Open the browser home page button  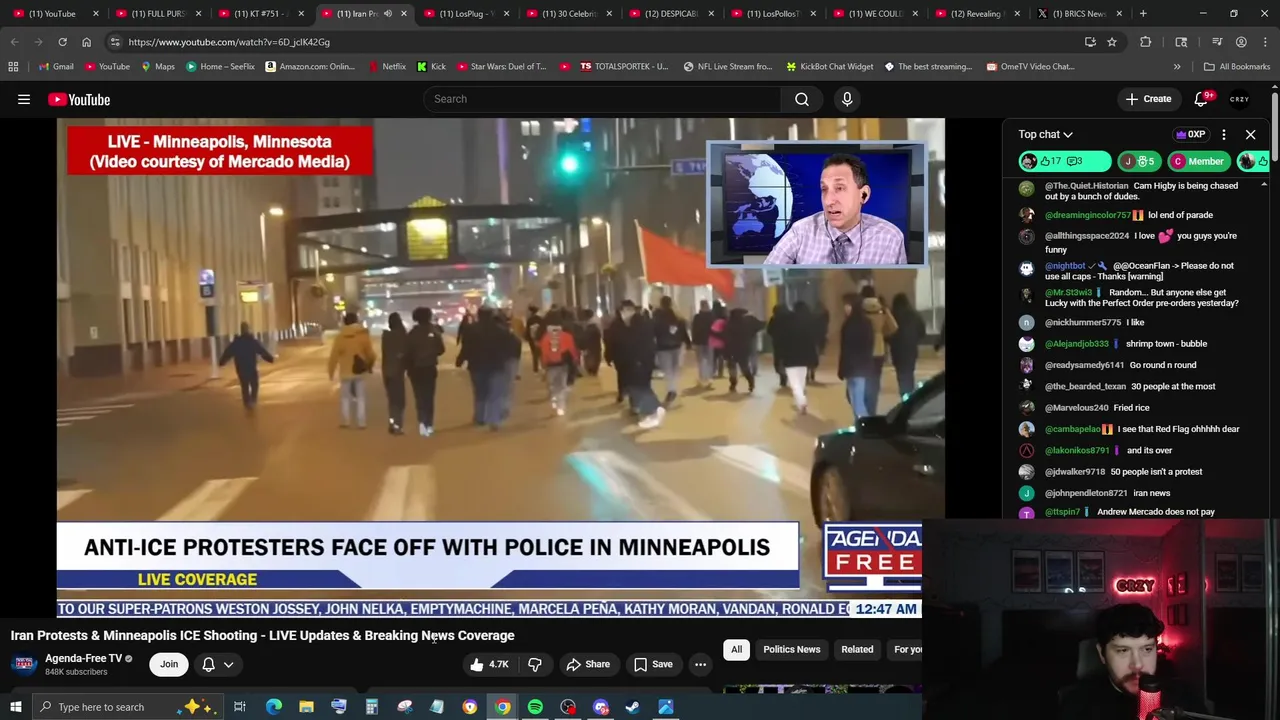[86, 42]
